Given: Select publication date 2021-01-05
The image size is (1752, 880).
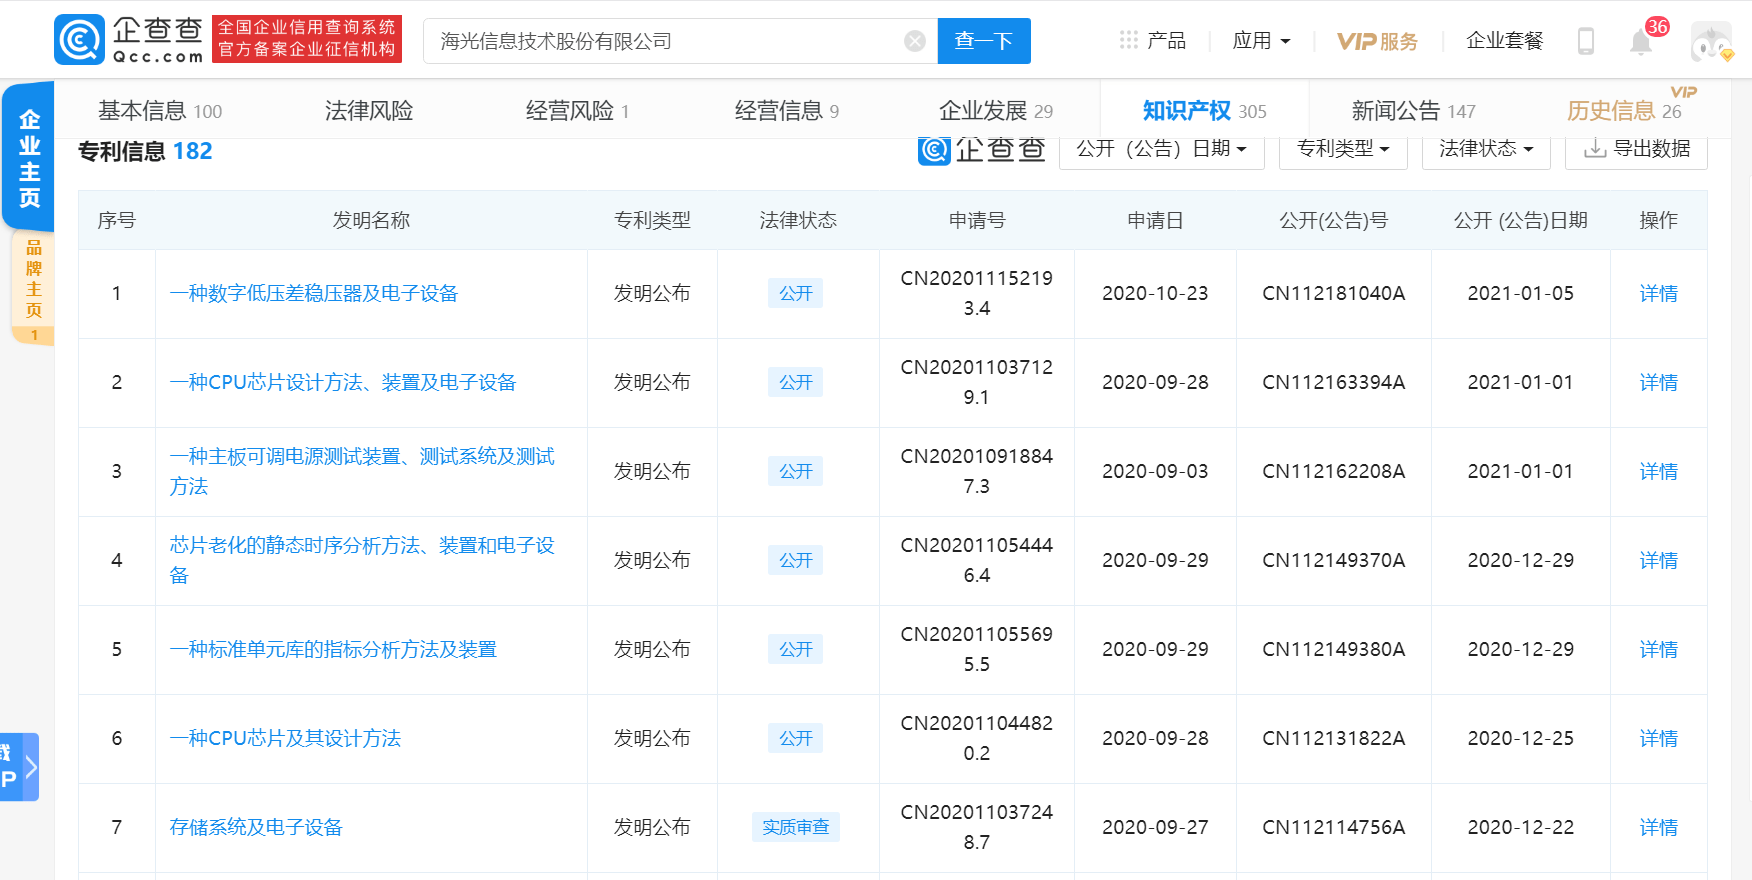Looking at the screenshot, I should (x=1520, y=293).
